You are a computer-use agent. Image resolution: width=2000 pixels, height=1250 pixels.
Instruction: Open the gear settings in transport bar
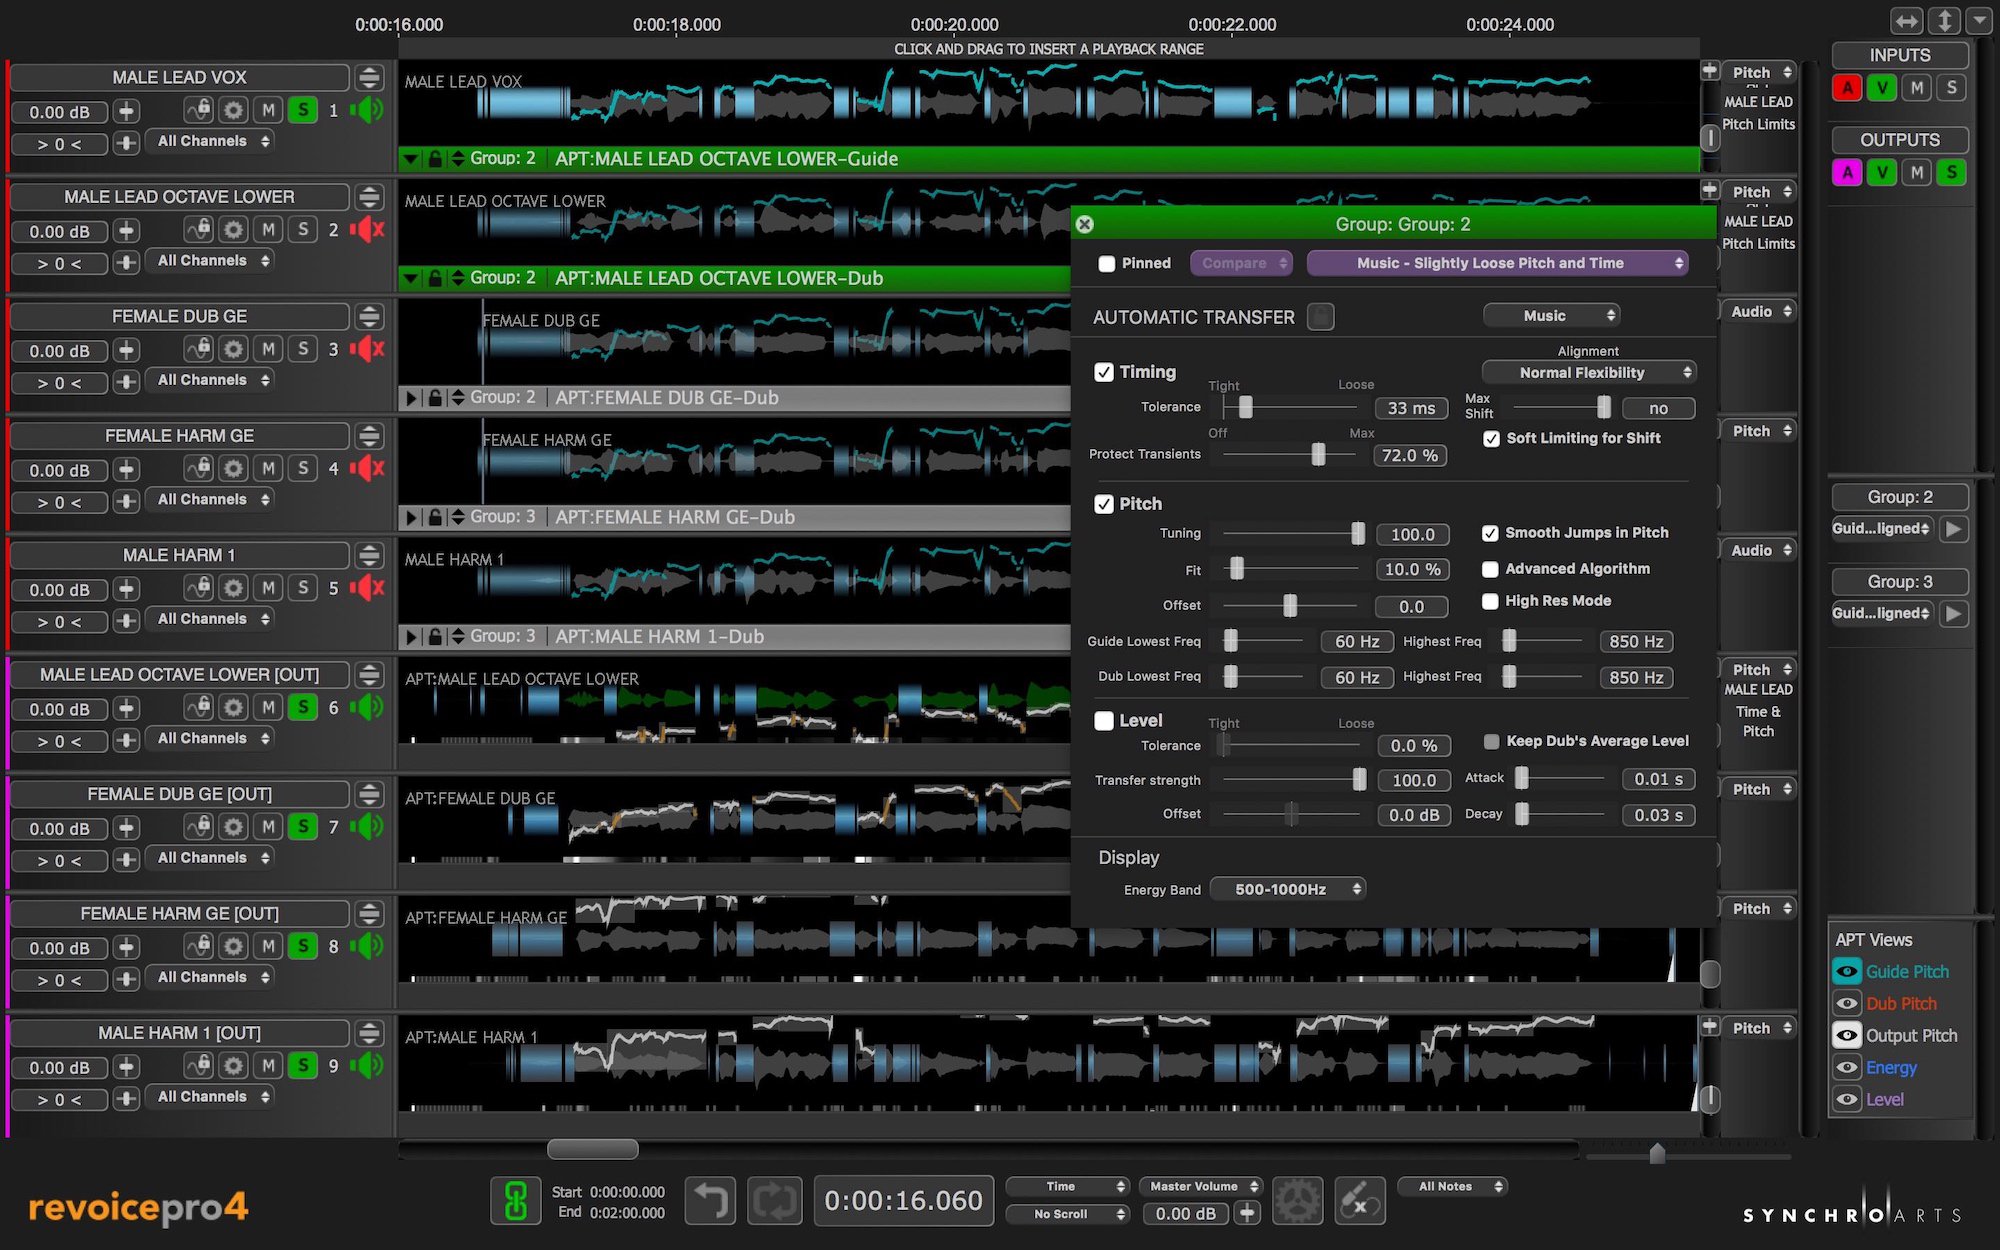pos(1297,1200)
